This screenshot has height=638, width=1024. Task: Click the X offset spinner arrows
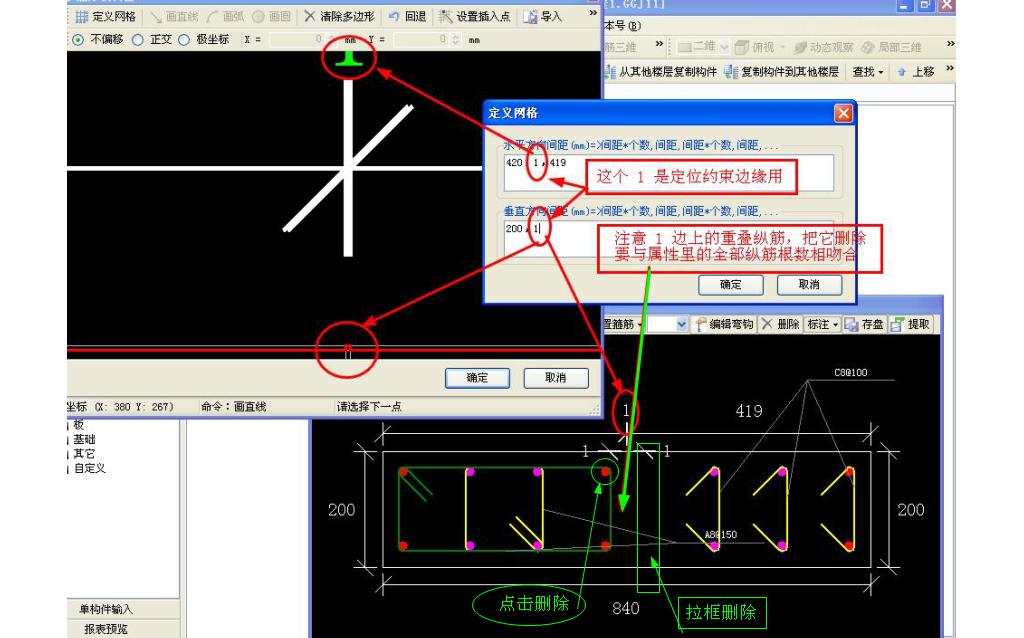pyautogui.click(x=332, y=40)
